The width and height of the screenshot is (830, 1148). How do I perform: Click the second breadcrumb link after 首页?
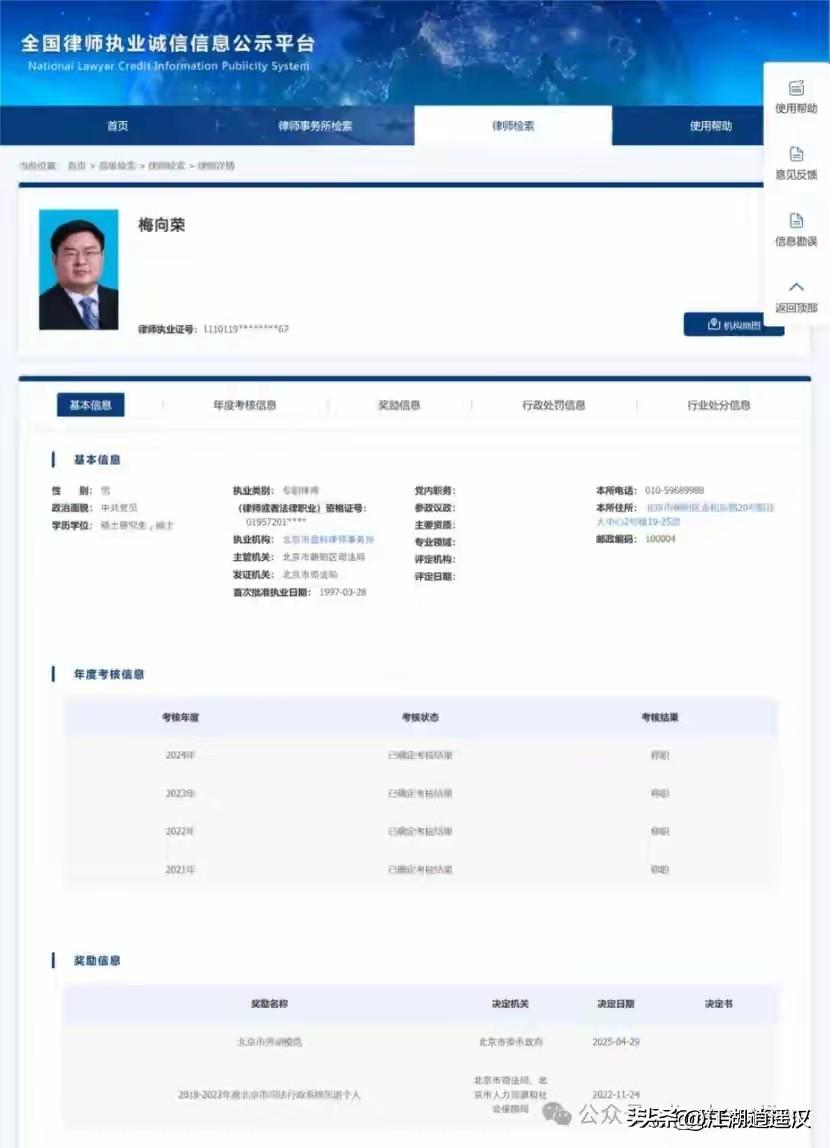point(117,165)
